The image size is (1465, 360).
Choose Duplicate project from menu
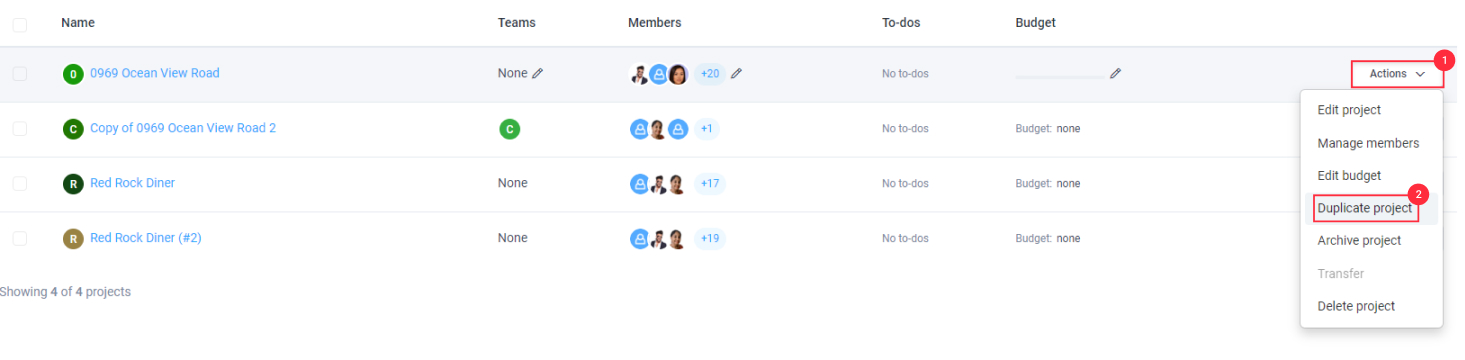(1365, 208)
